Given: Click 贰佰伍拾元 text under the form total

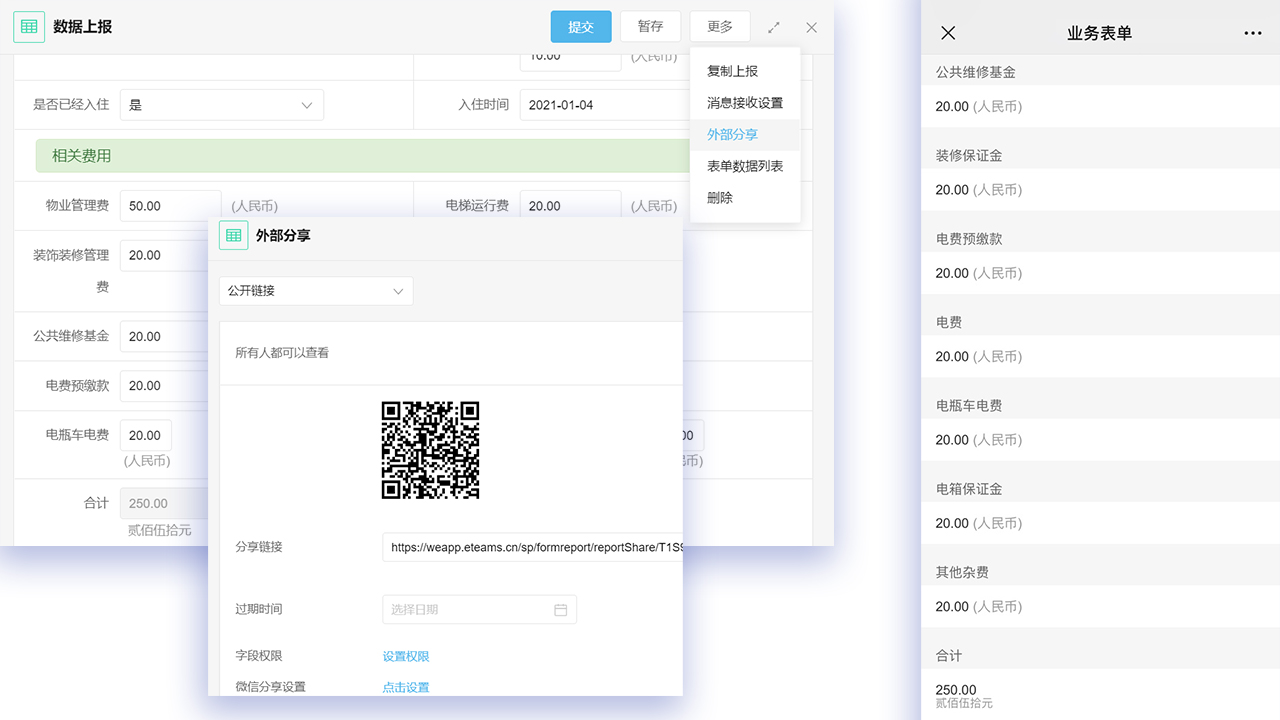Looking at the screenshot, I should [x=159, y=531].
